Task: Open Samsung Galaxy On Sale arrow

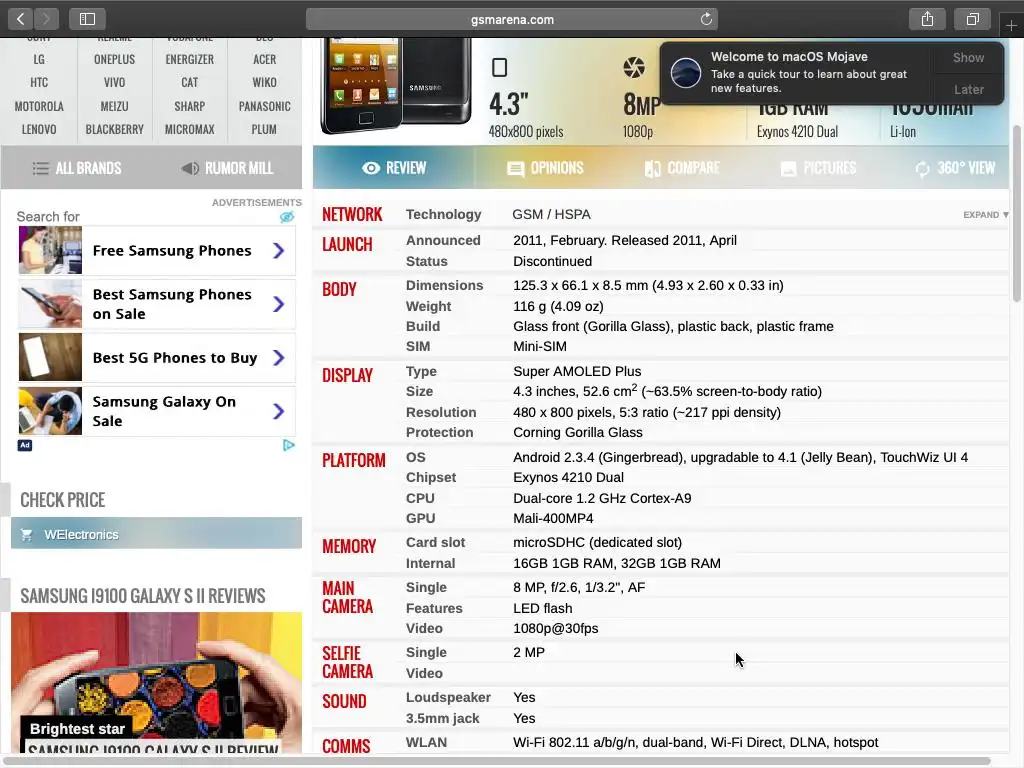Action: (x=278, y=411)
